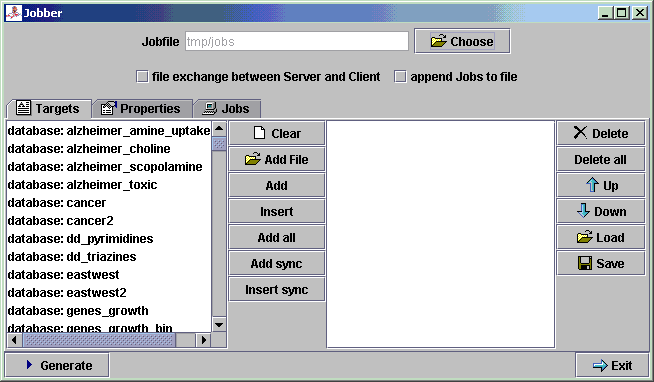Select database: alzheimer_scopolamine
Image resolution: width=654 pixels, height=382 pixels.
(109, 167)
